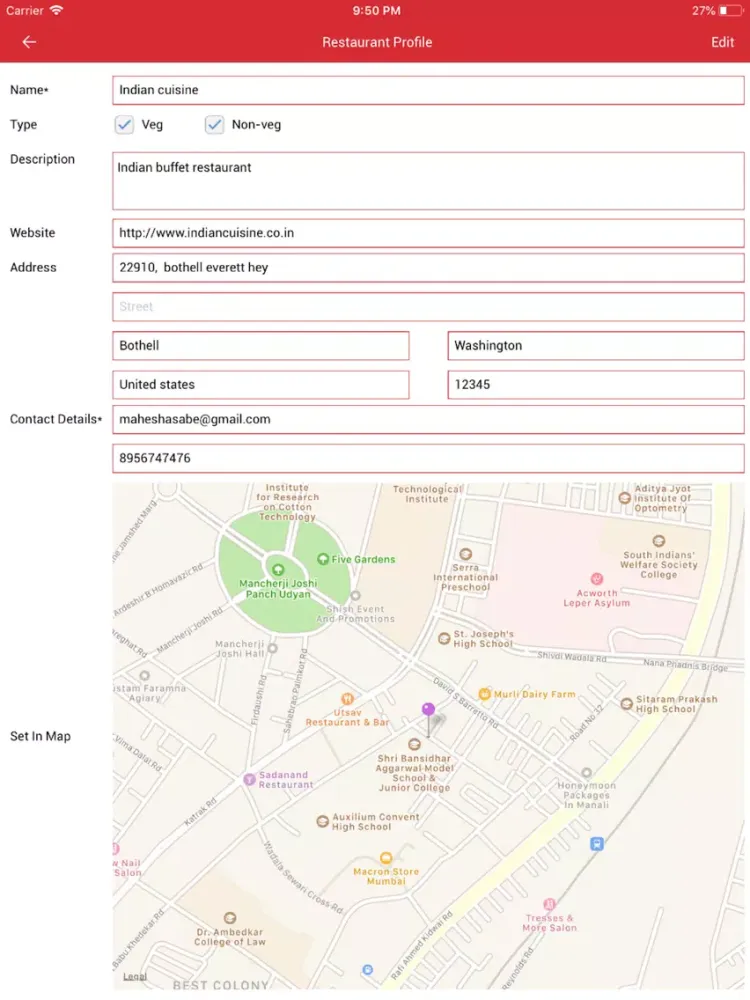Tap Utsav Restaurant & Bar icon
Viewport: 750px width, 1000px height.
(x=347, y=700)
